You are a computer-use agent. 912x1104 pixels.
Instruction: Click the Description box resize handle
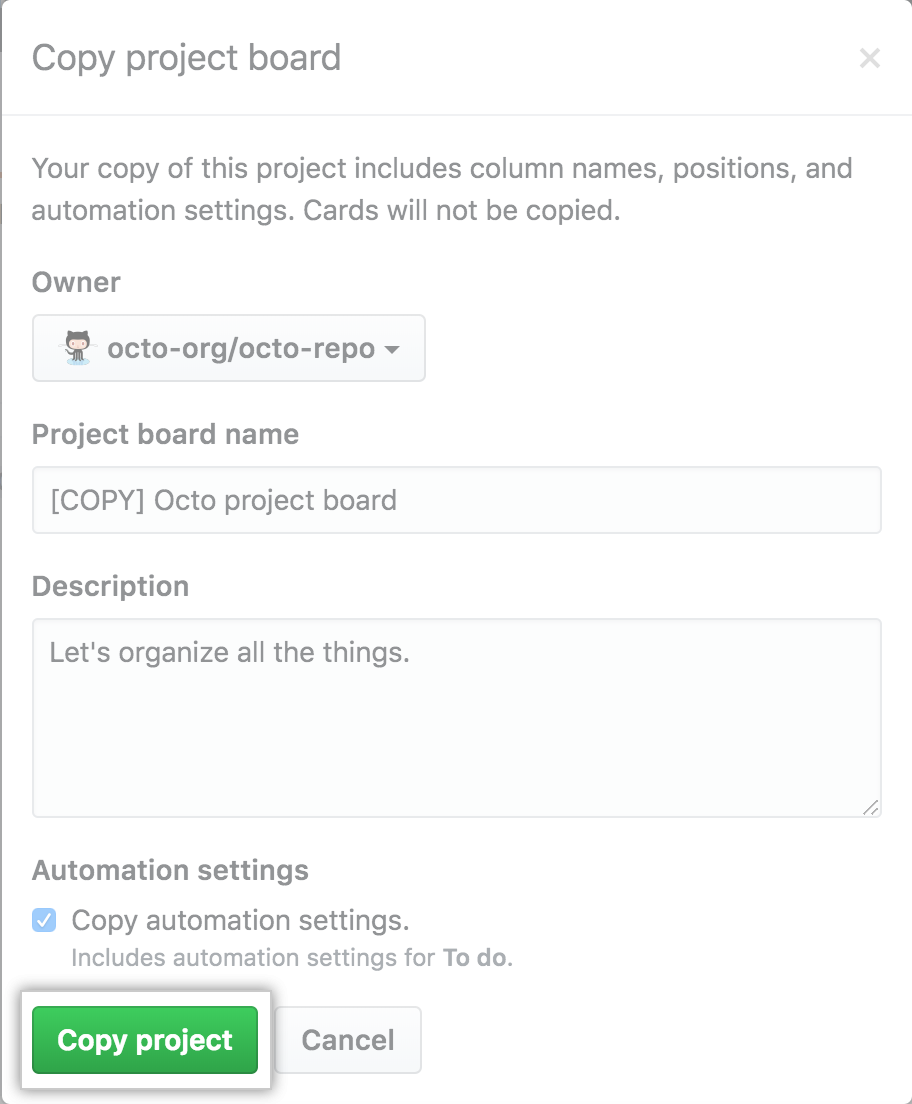click(x=870, y=806)
